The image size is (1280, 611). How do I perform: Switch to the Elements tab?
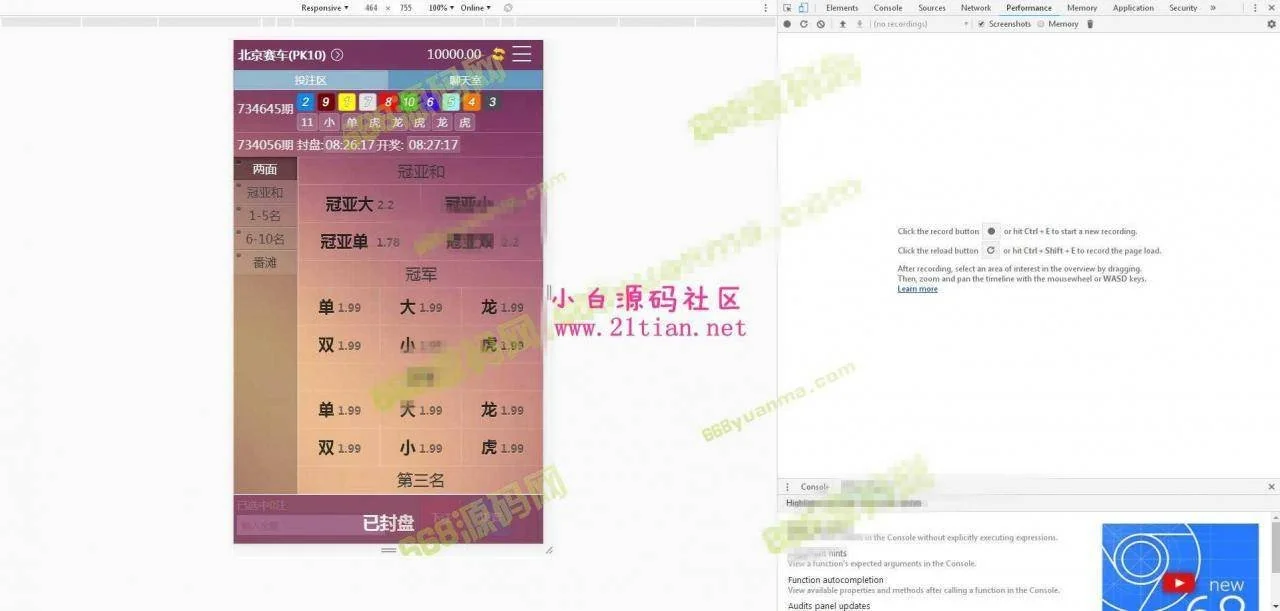[x=842, y=8]
